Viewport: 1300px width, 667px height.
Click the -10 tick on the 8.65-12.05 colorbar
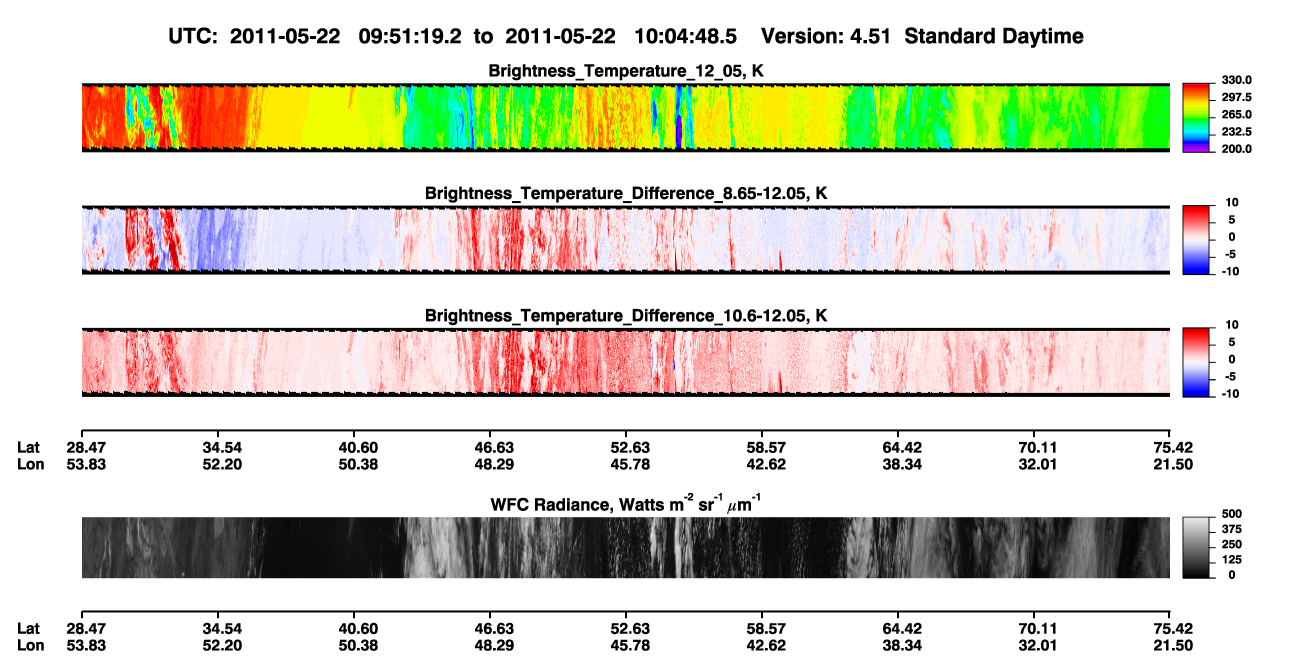[1229, 271]
